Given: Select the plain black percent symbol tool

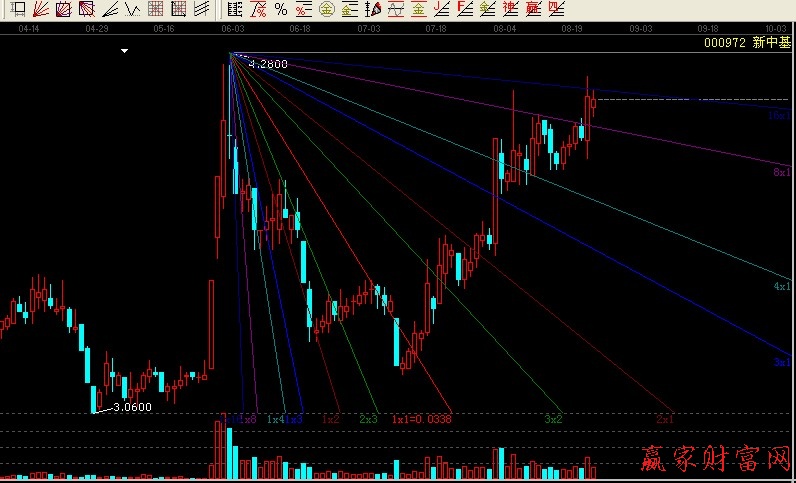Looking at the screenshot, I should pyautogui.click(x=281, y=10).
